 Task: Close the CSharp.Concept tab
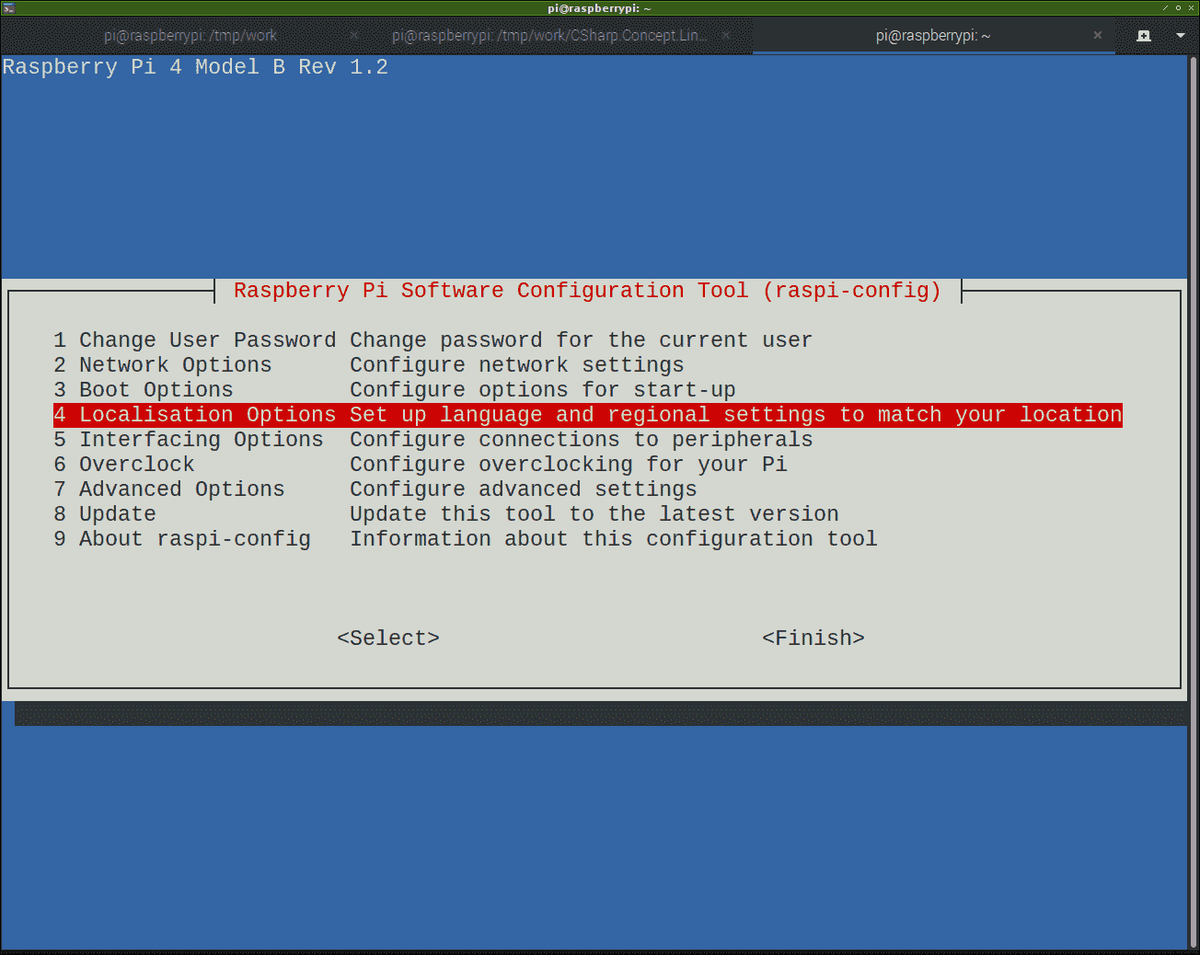(x=726, y=35)
